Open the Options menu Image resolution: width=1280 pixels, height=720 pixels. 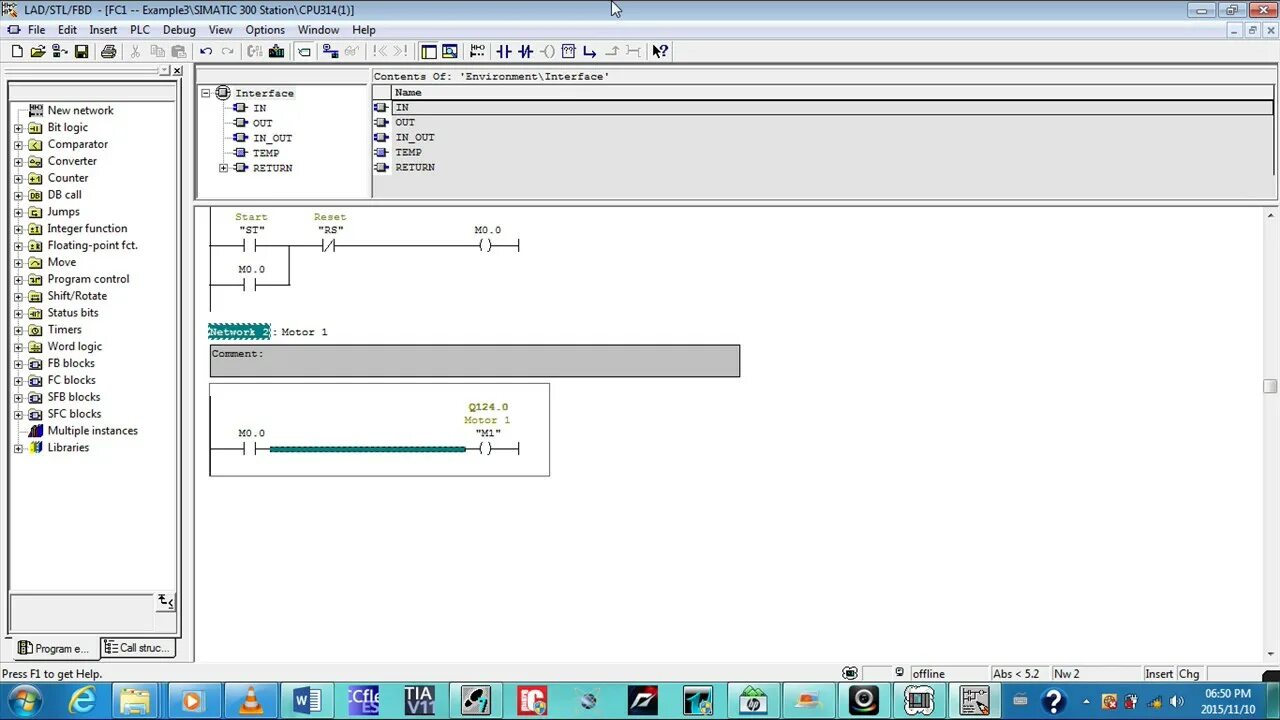pyautogui.click(x=265, y=30)
